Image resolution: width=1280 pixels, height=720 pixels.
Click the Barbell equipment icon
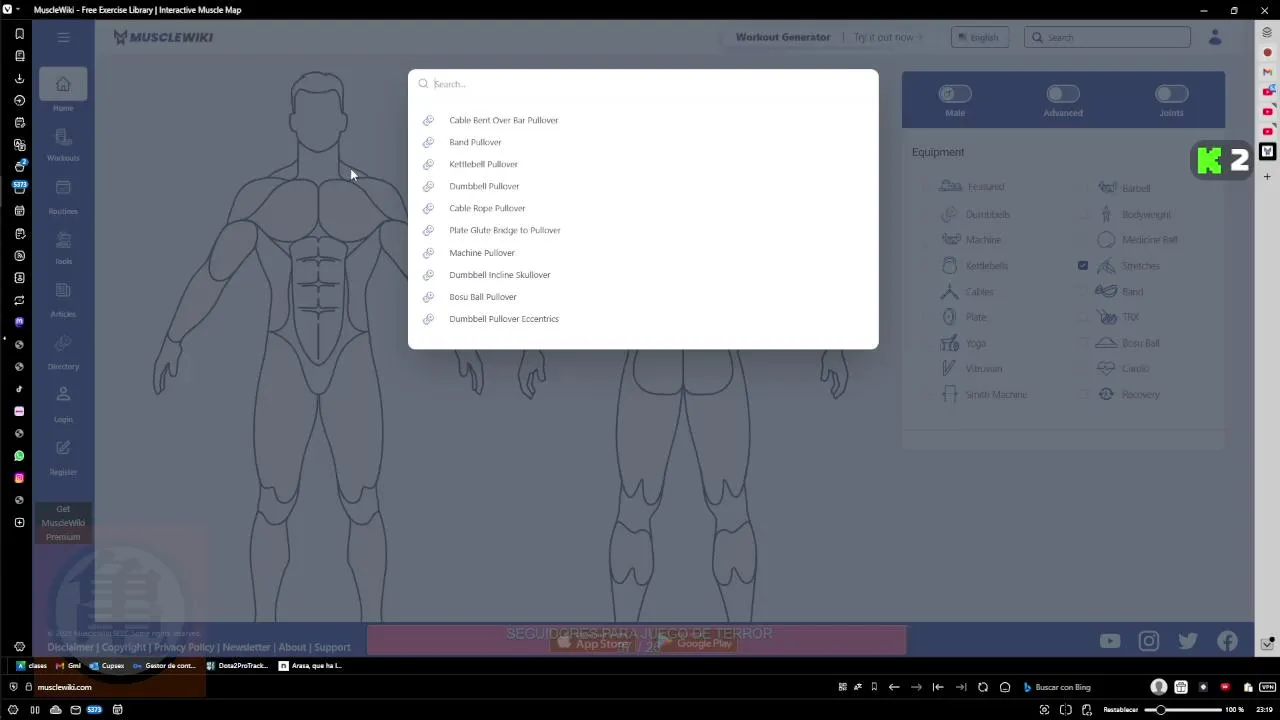[1107, 187]
